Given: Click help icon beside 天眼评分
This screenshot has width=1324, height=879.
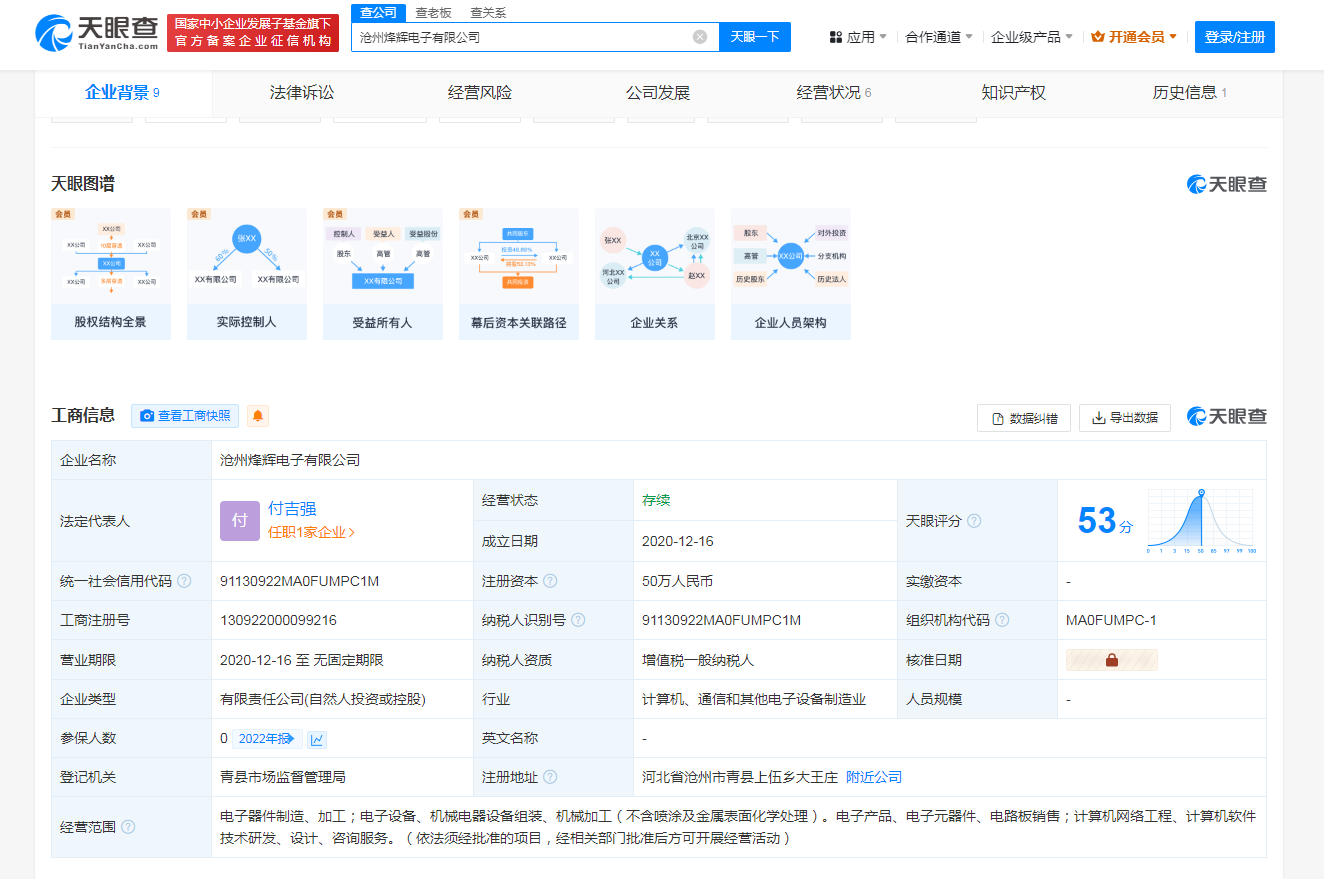Looking at the screenshot, I should [x=974, y=521].
